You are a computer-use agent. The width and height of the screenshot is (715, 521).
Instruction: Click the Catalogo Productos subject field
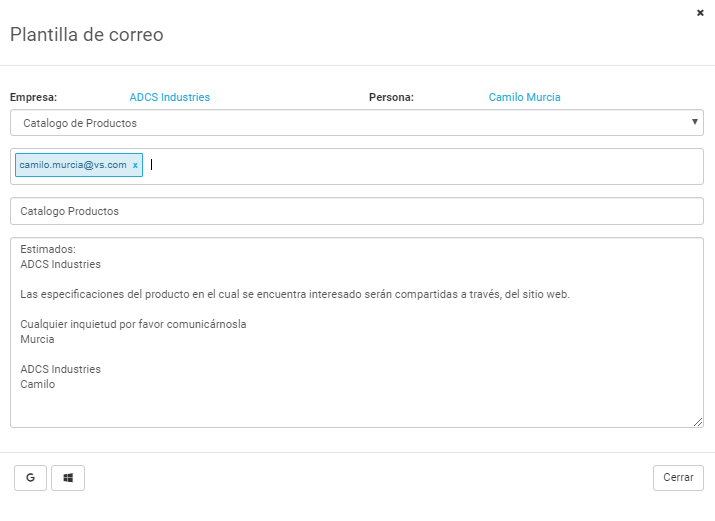click(357, 211)
